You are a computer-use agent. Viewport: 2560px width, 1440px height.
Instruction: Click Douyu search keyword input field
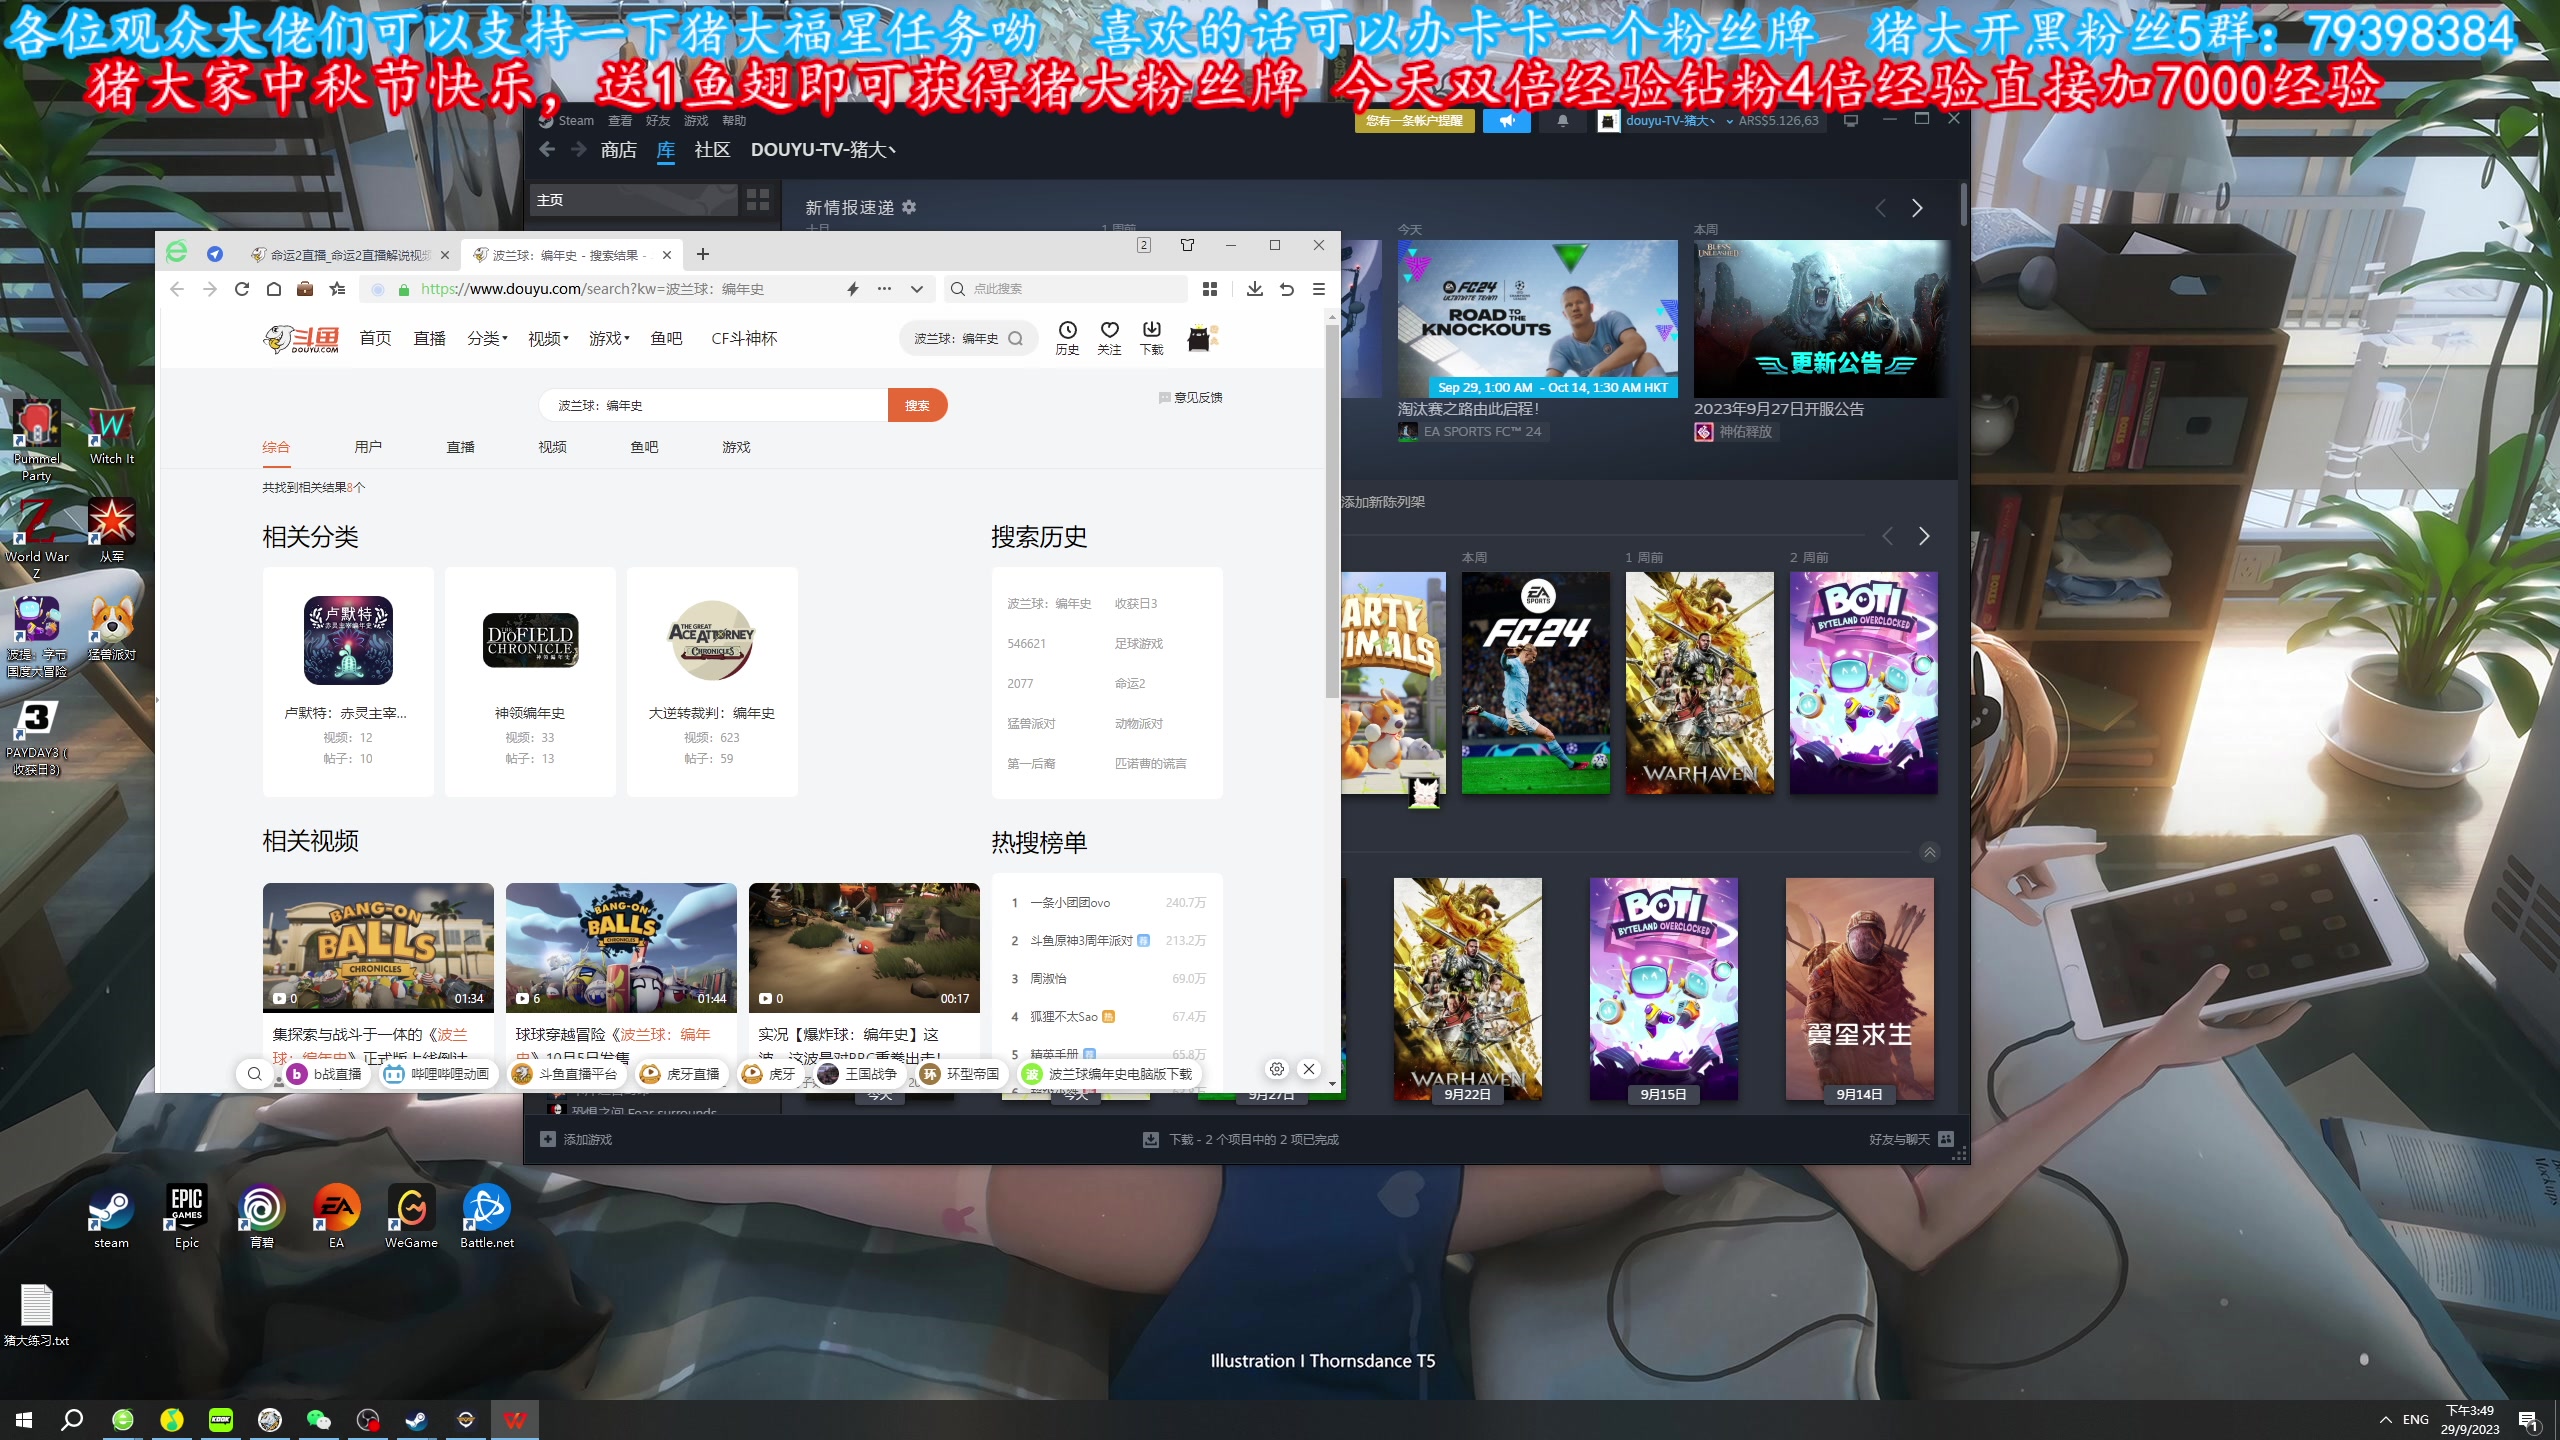point(713,405)
